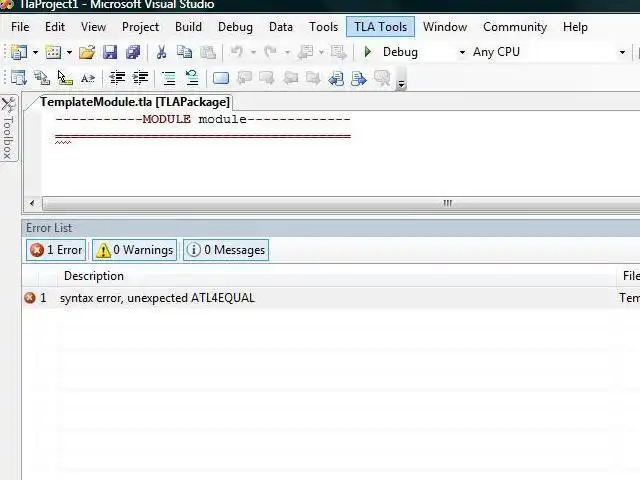This screenshot has width=640, height=480.
Task: Expand the Add New Item dropdown arrow
Action: pos(69,52)
